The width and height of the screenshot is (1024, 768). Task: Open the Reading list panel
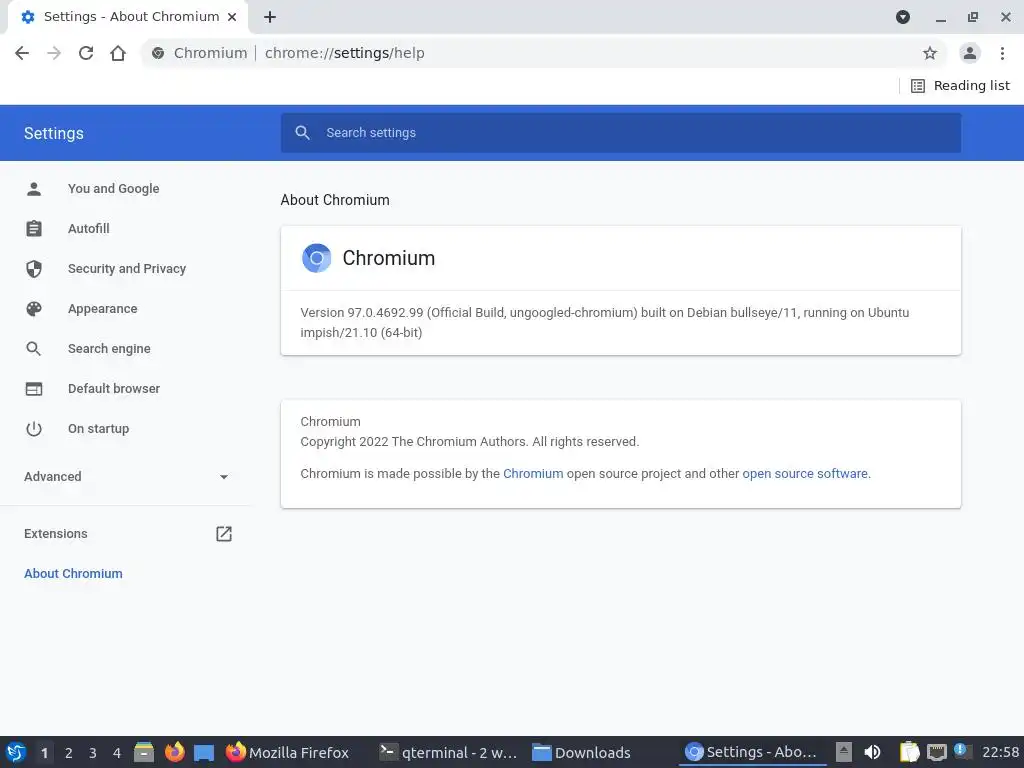point(960,86)
